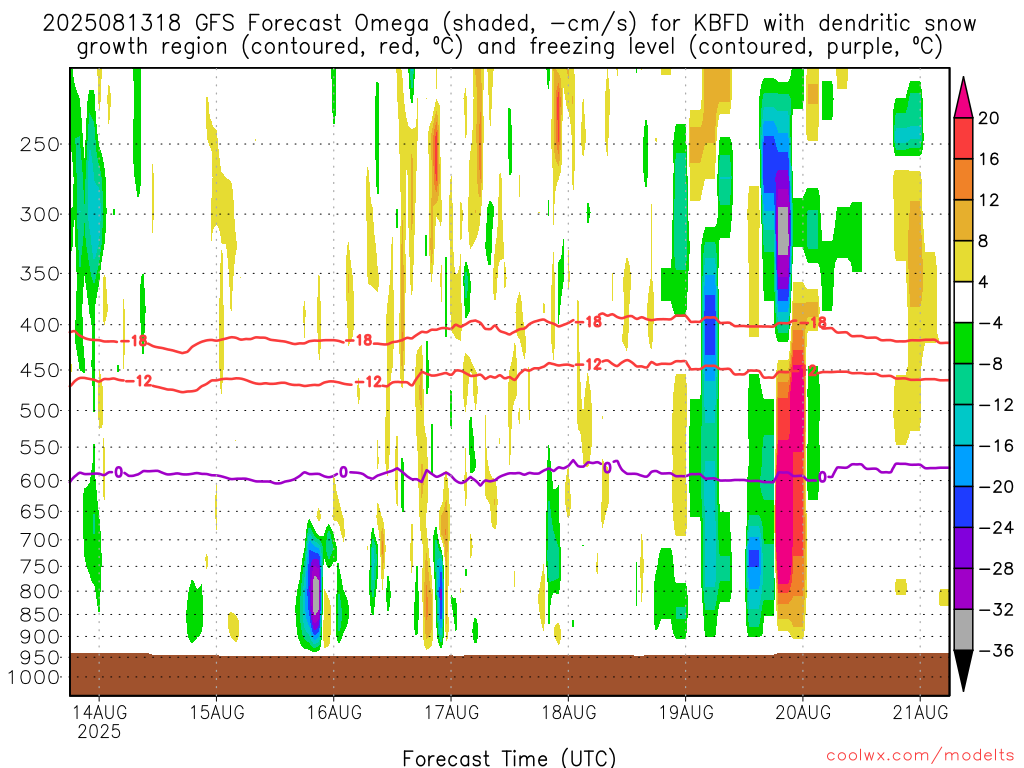Click the 16AUG time axis label
The image size is (1024, 768).
pyautogui.click(x=334, y=712)
